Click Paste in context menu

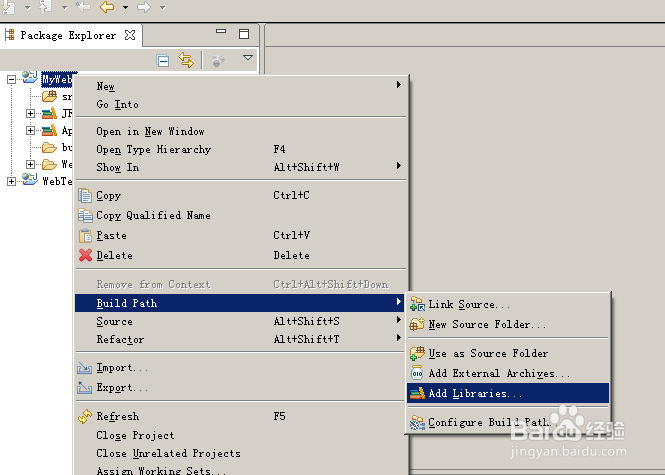[240, 235]
